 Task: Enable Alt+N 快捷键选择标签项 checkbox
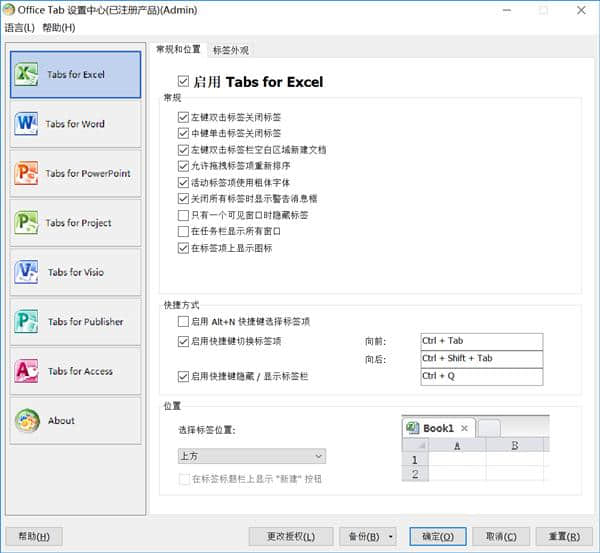183,321
